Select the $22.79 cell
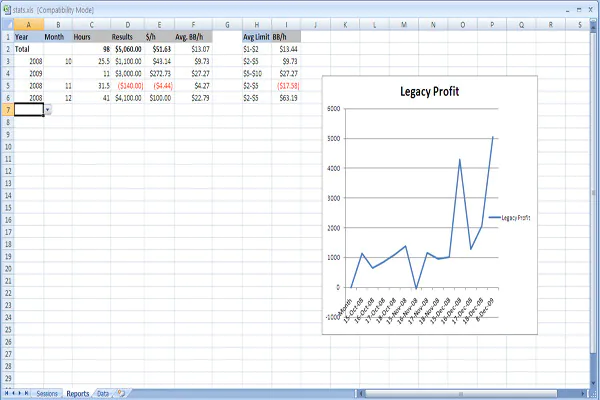Screen dimensions: 600x400 click(193, 98)
